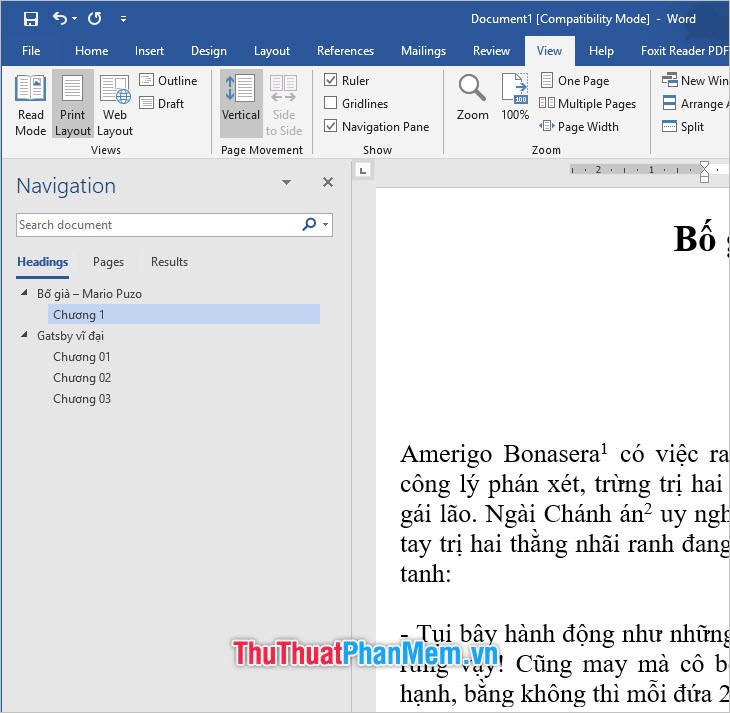Jump to Gatsby vĩ đại heading
Screen dimensions: 730x713
(70, 336)
